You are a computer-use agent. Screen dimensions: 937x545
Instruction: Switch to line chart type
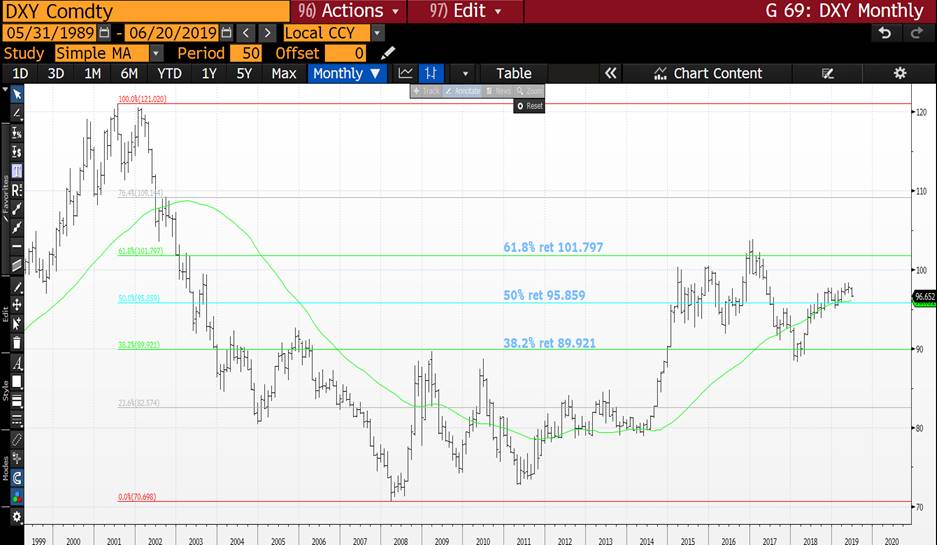click(406, 73)
